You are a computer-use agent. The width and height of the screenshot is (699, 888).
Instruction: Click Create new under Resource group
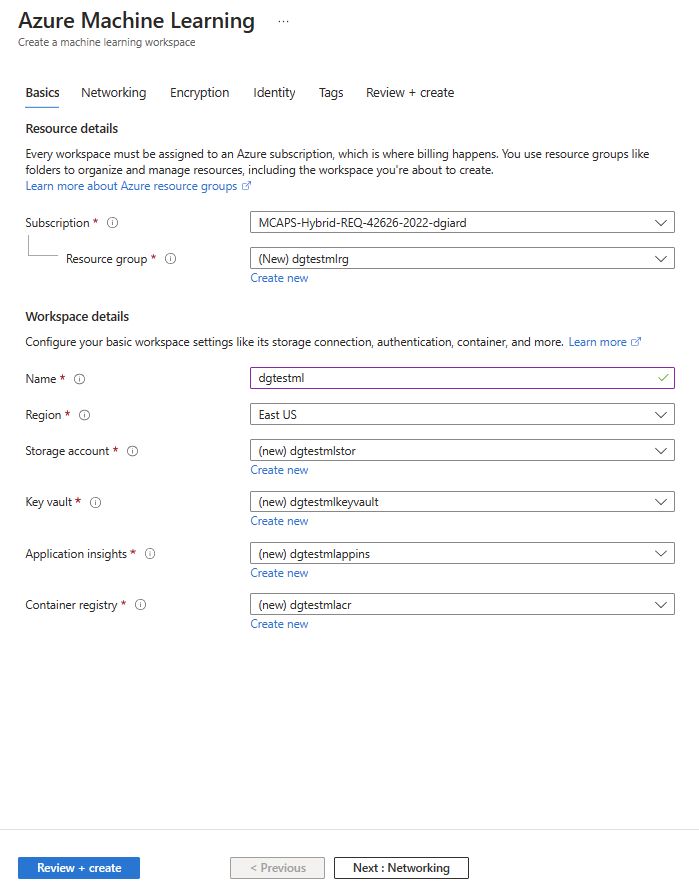point(279,278)
